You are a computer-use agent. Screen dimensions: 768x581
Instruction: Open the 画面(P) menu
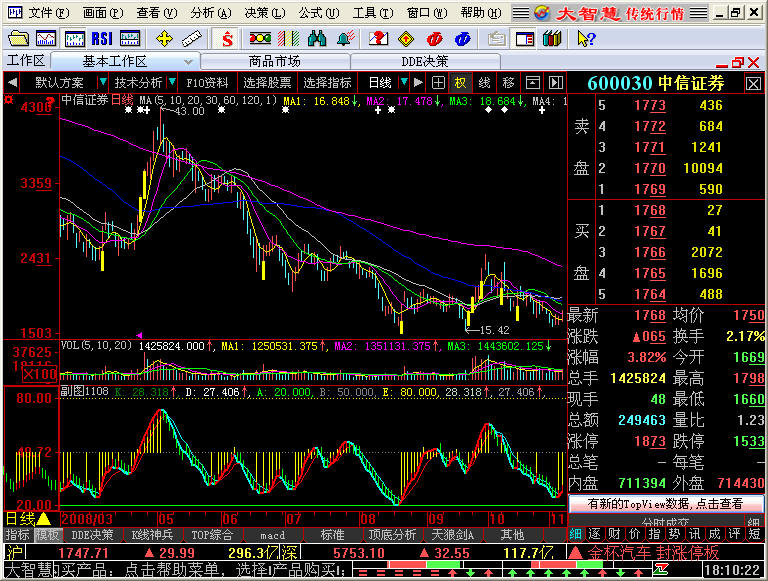tap(102, 13)
